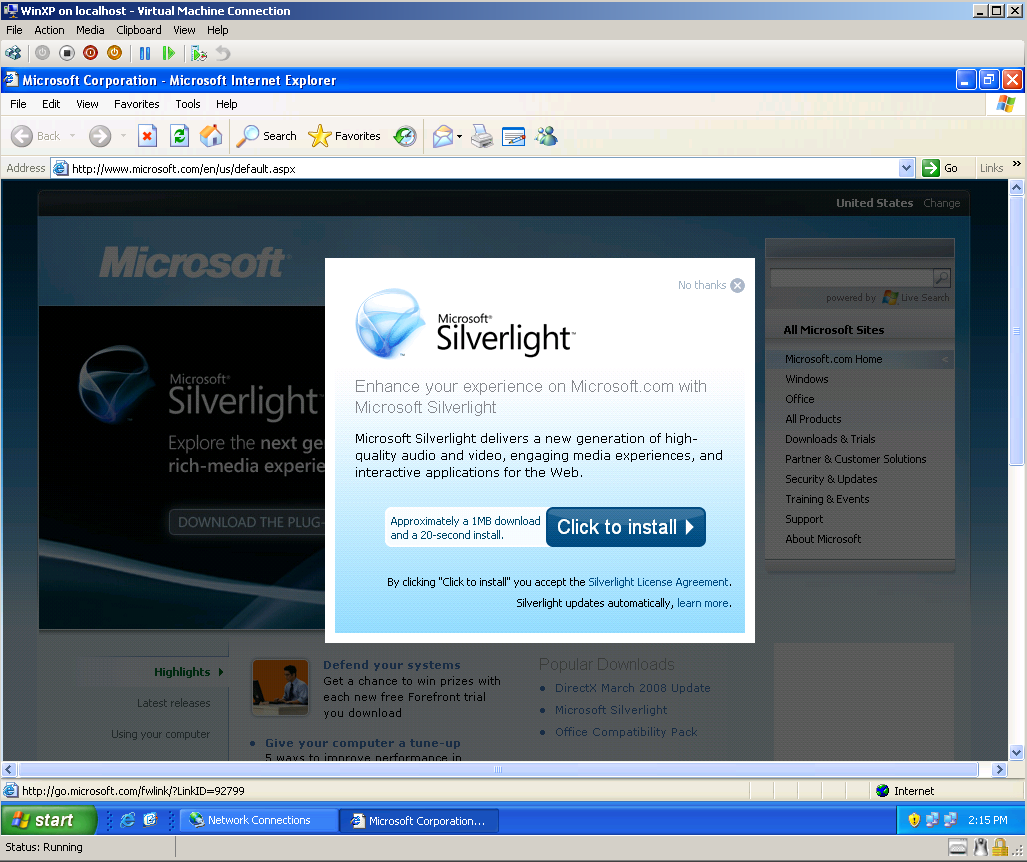Screen dimensions: 1027x862
Task: Print the page using printer icon
Action: [482, 136]
